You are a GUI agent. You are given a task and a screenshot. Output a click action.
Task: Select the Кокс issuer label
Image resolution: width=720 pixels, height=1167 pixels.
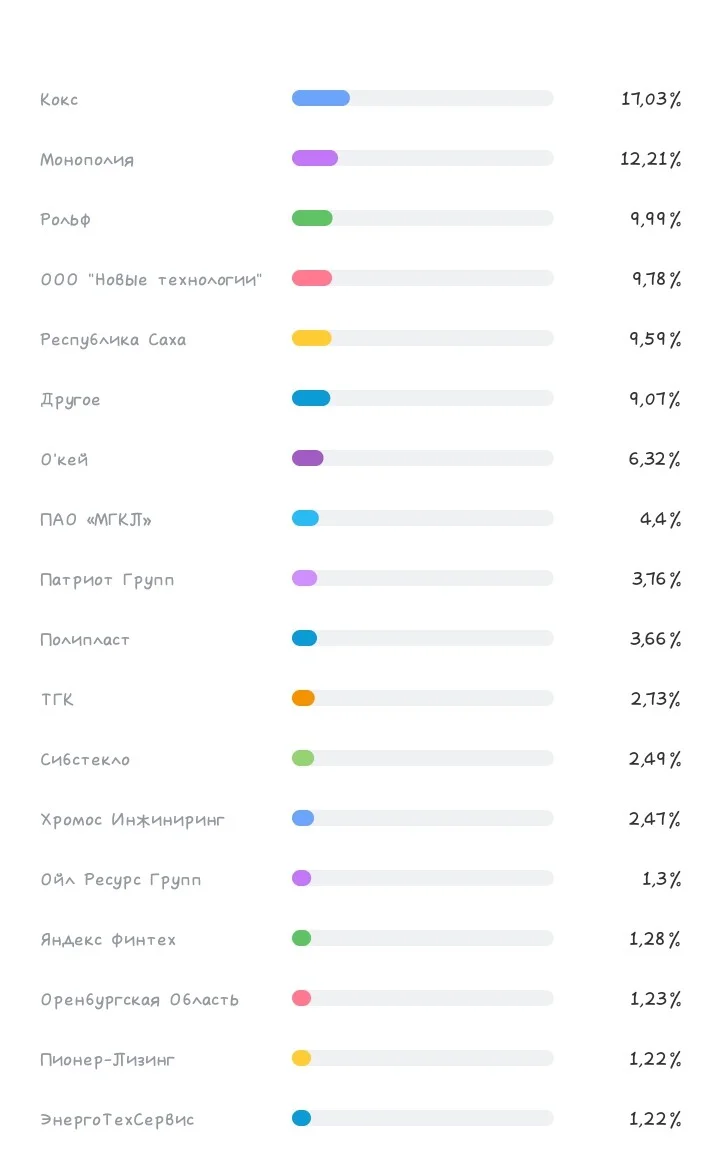(x=59, y=100)
